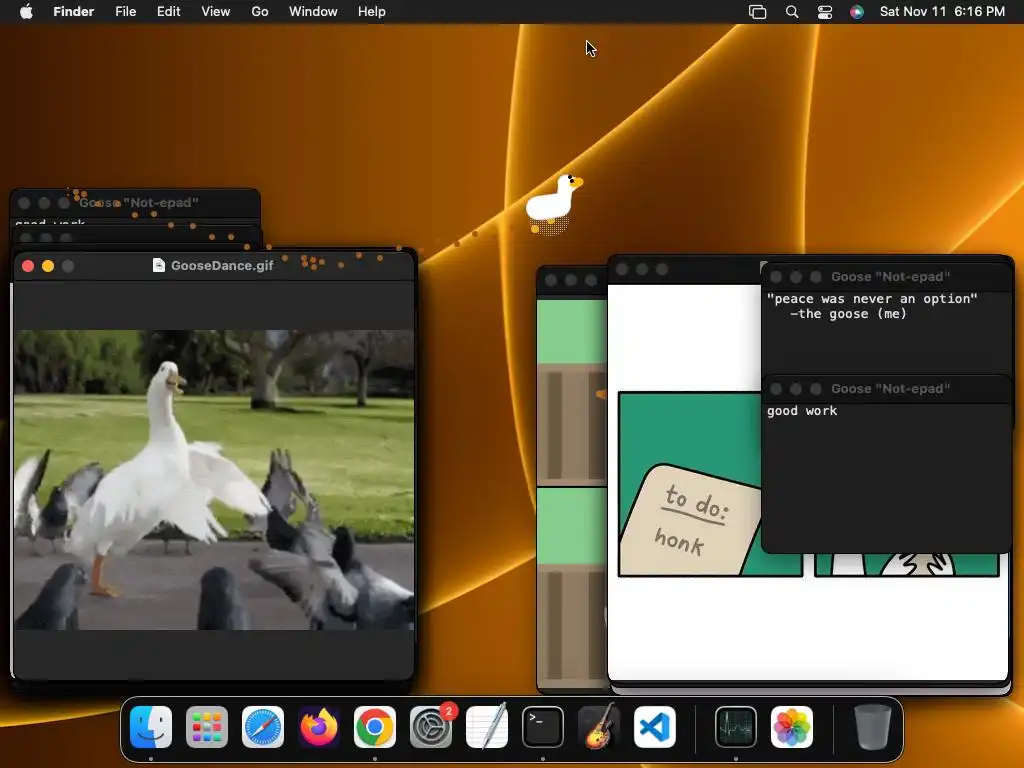Open Photos app from the Dock
Image resolution: width=1024 pixels, height=768 pixels.
coord(792,727)
